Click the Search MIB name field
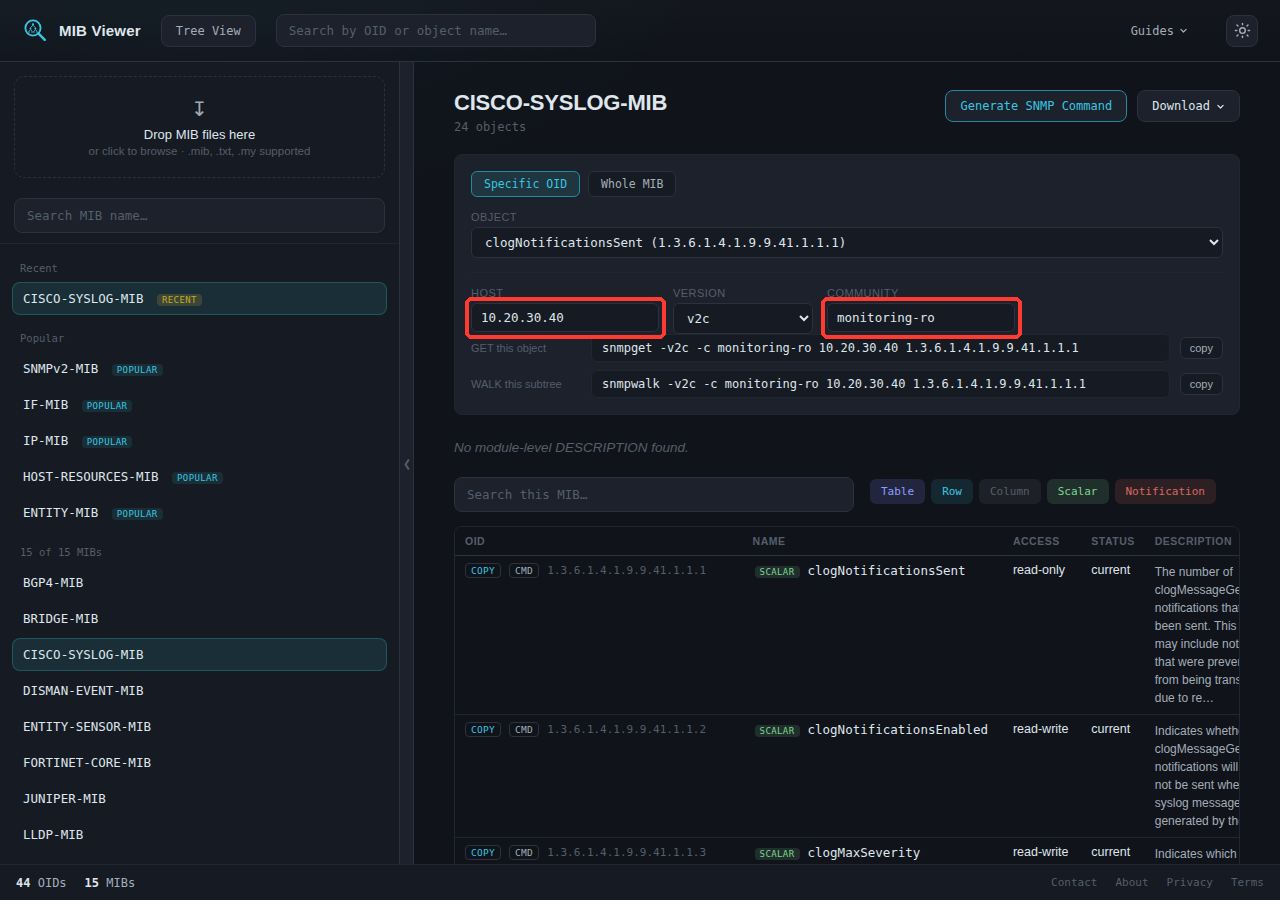 point(199,216)
